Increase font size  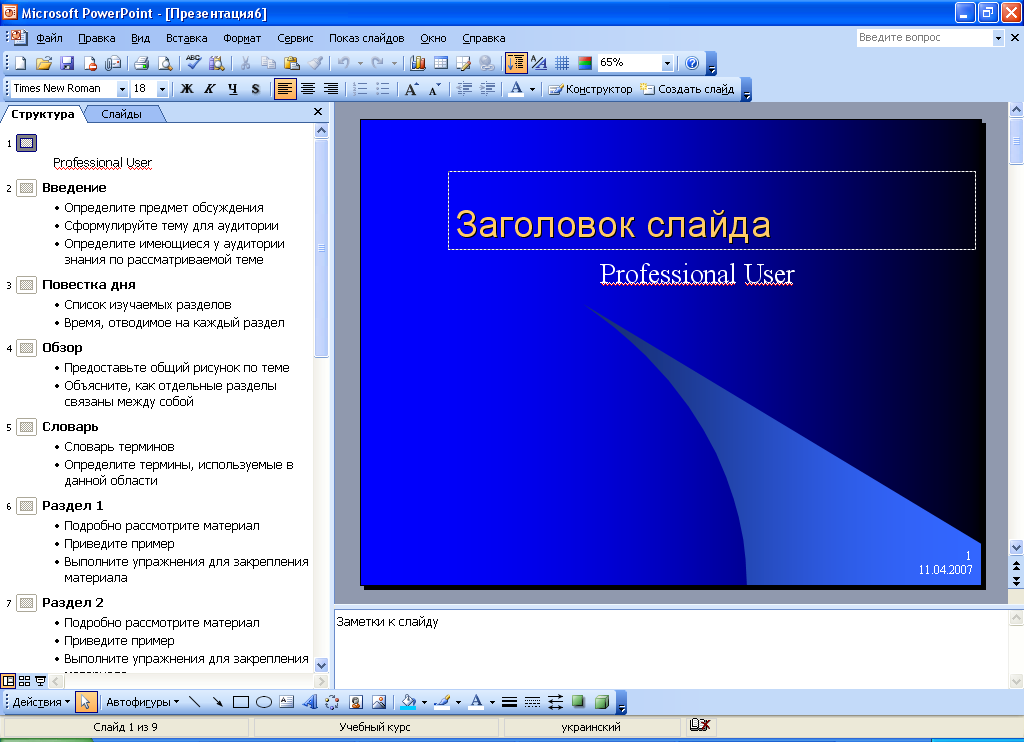coord(411,89)
